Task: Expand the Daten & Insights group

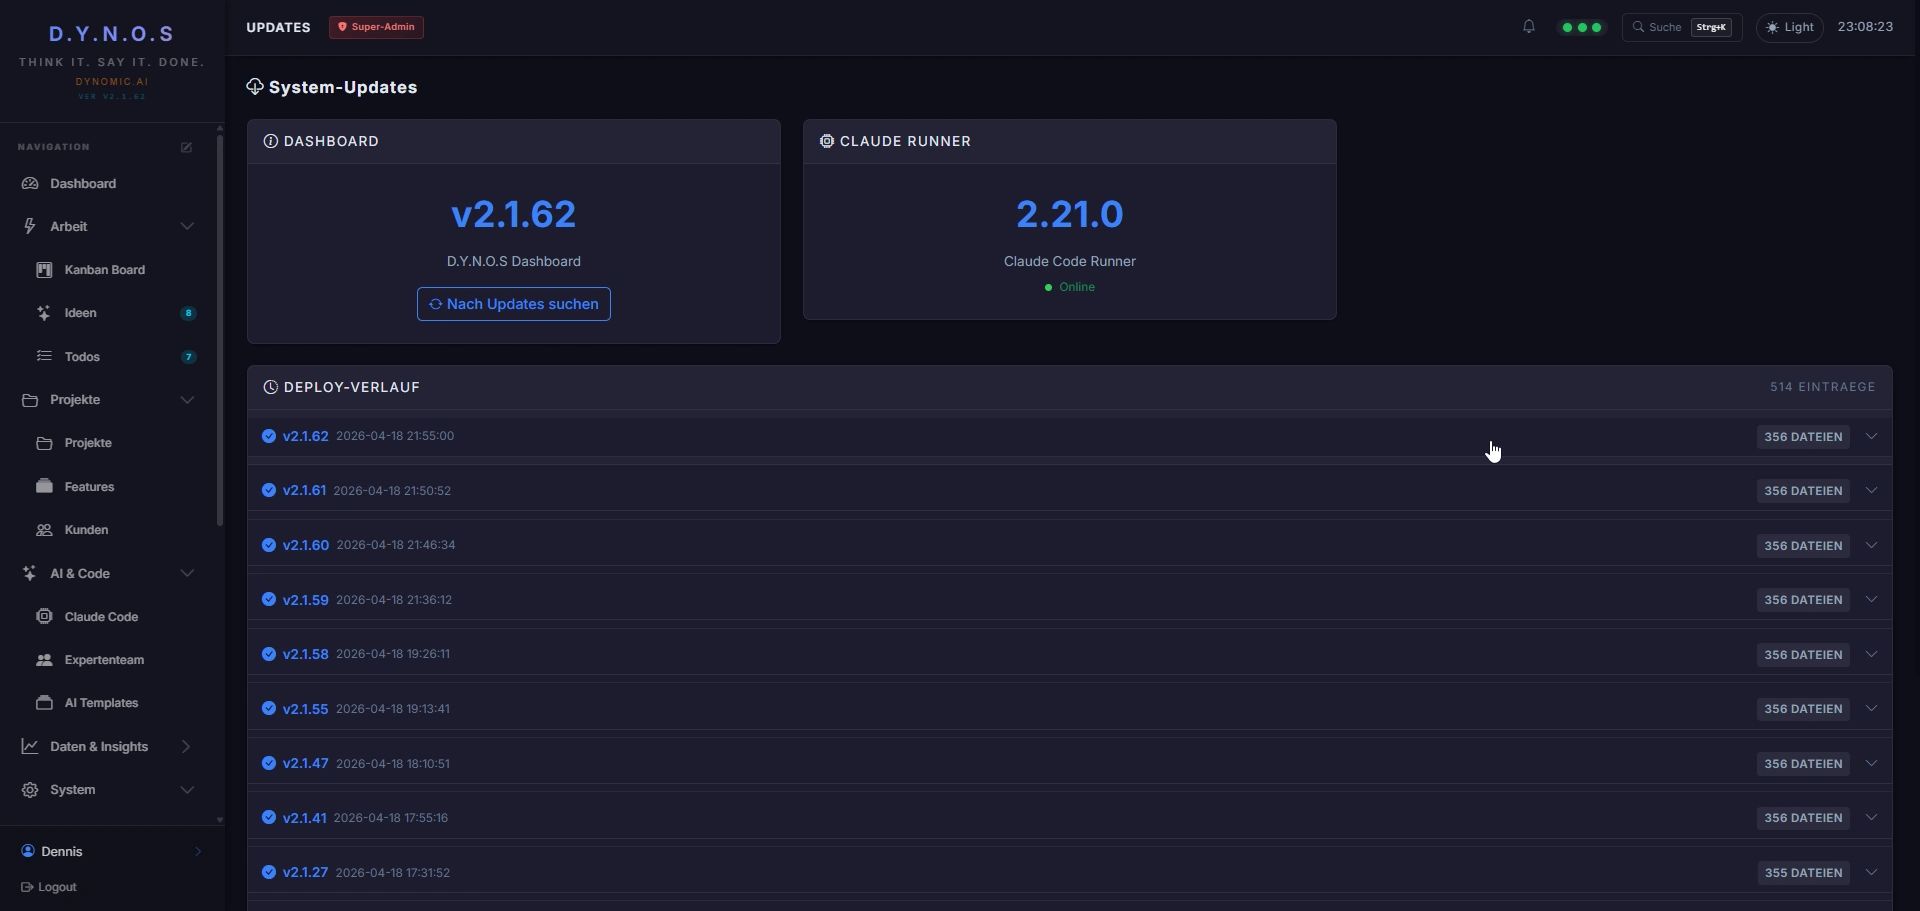Action: click(187, 747)
